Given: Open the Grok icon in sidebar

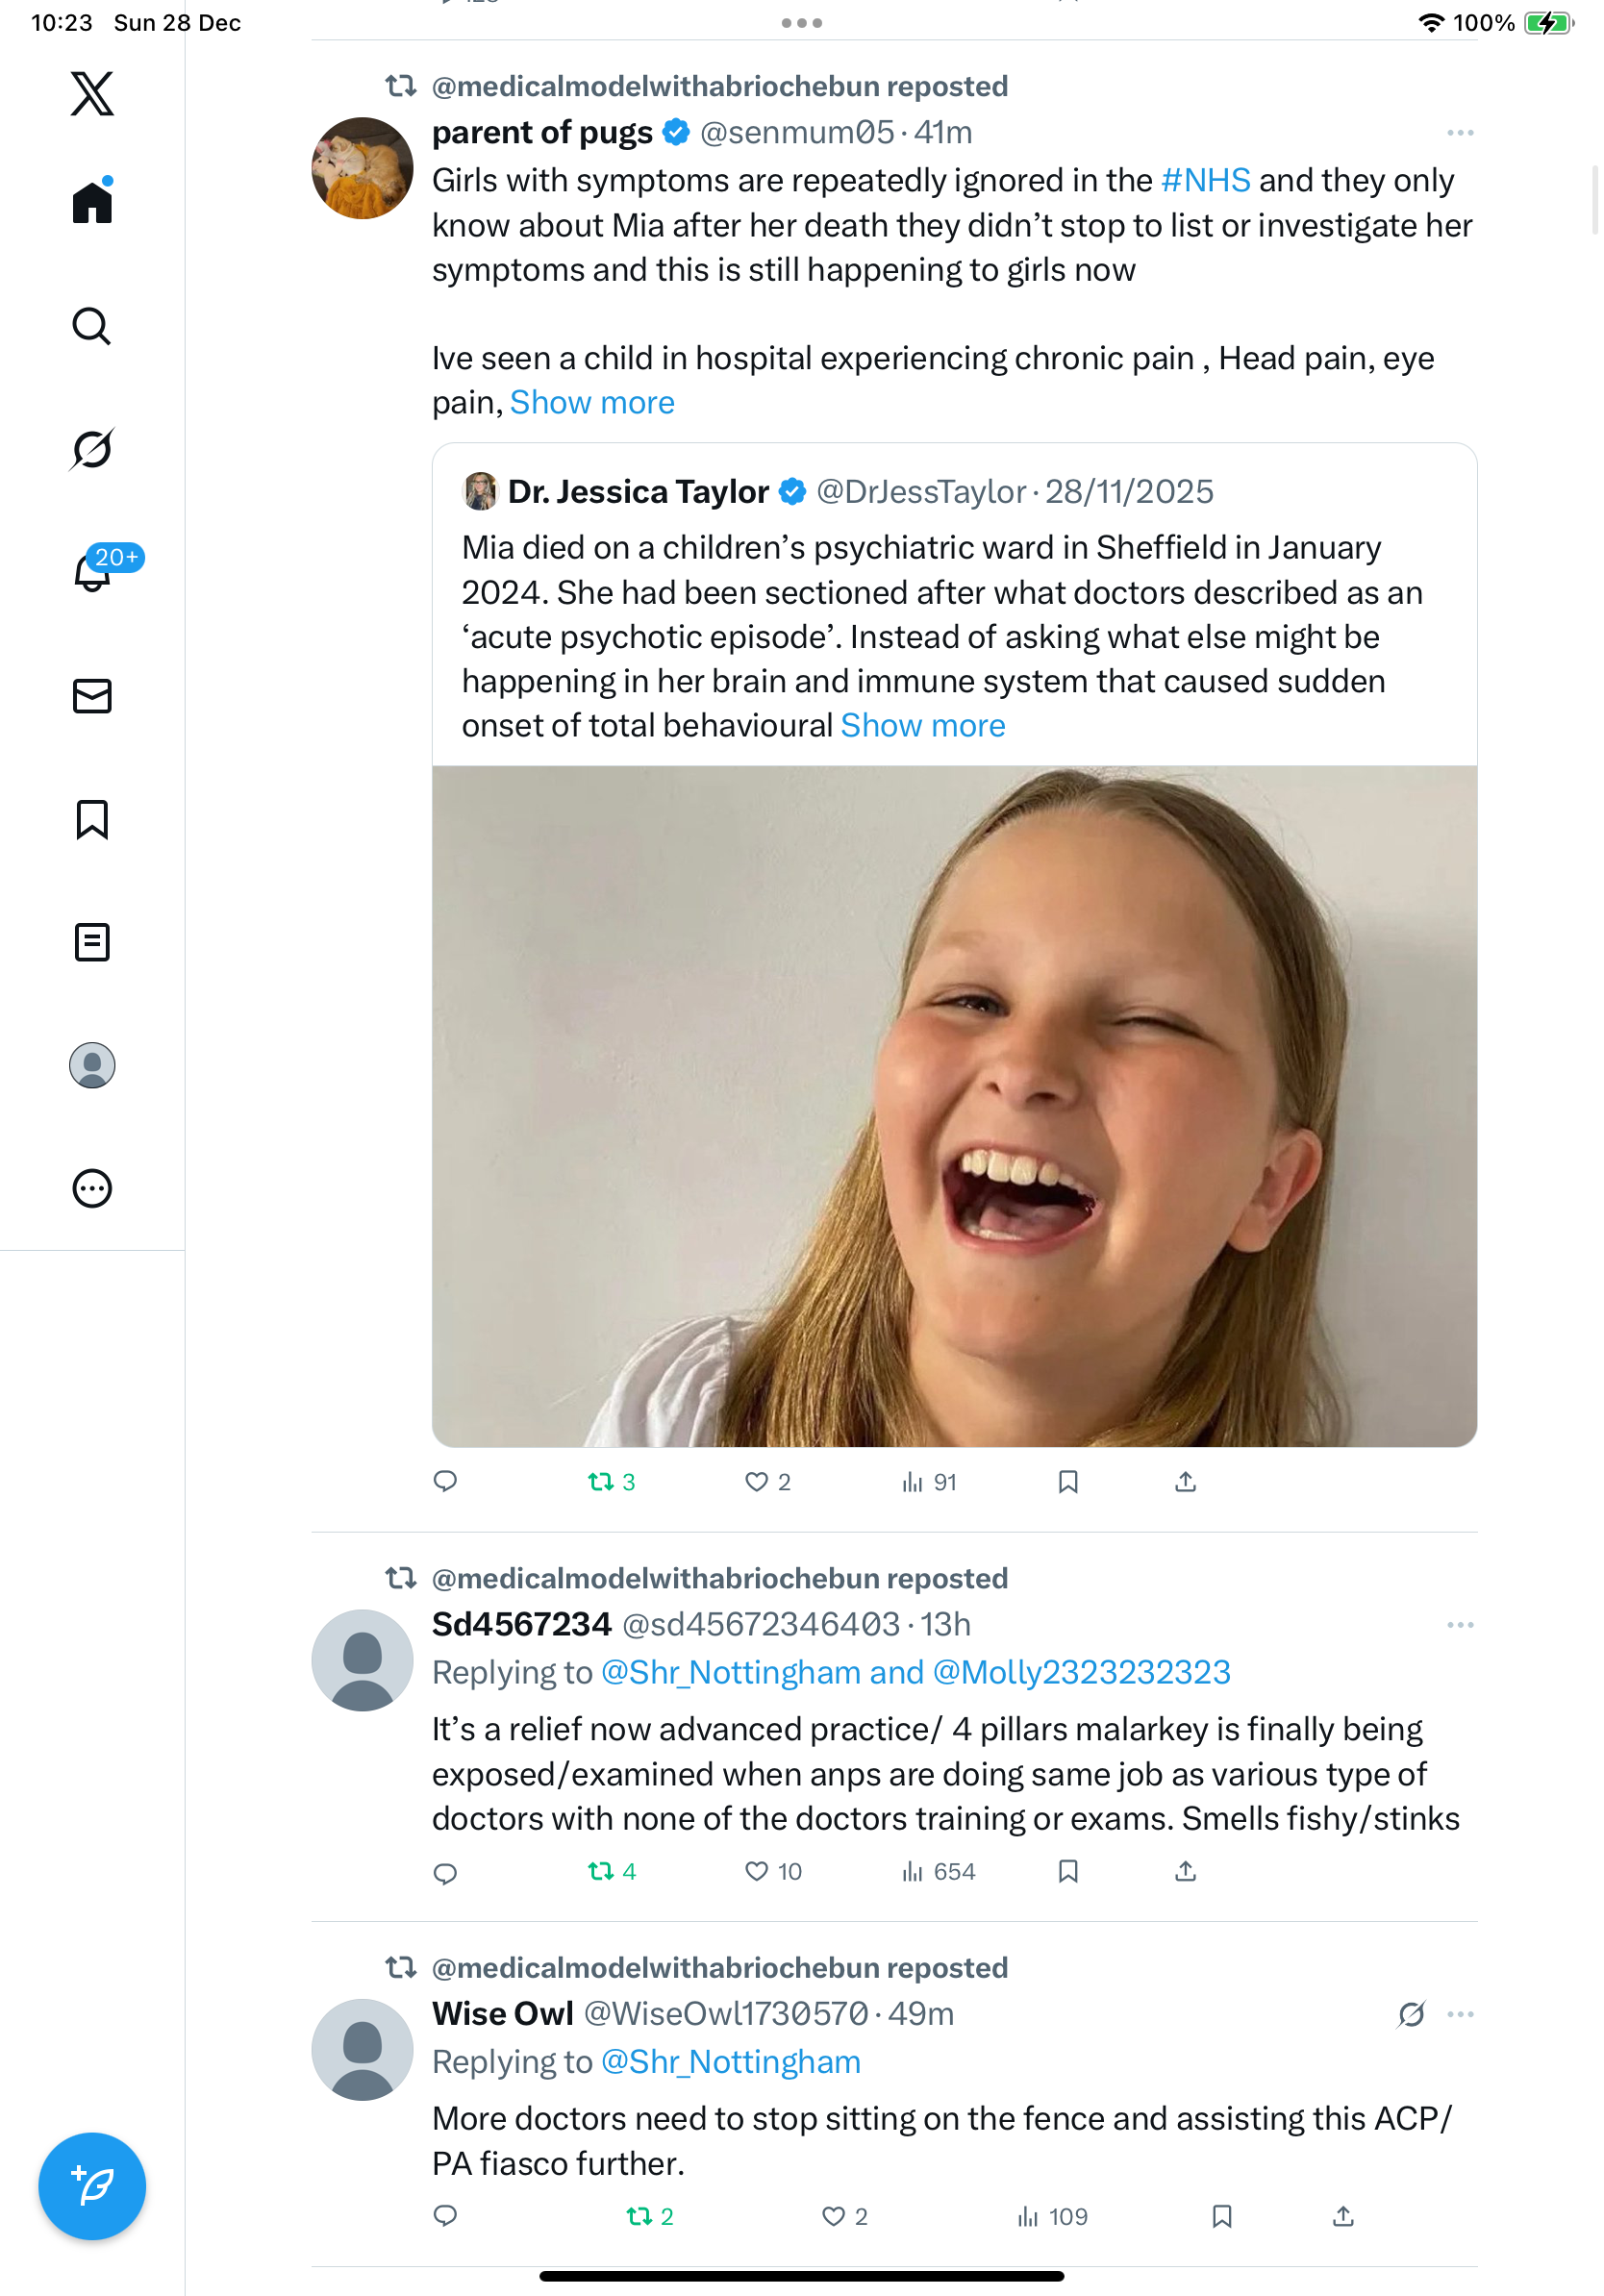Looking at the screenshot, I should (92, 449).
